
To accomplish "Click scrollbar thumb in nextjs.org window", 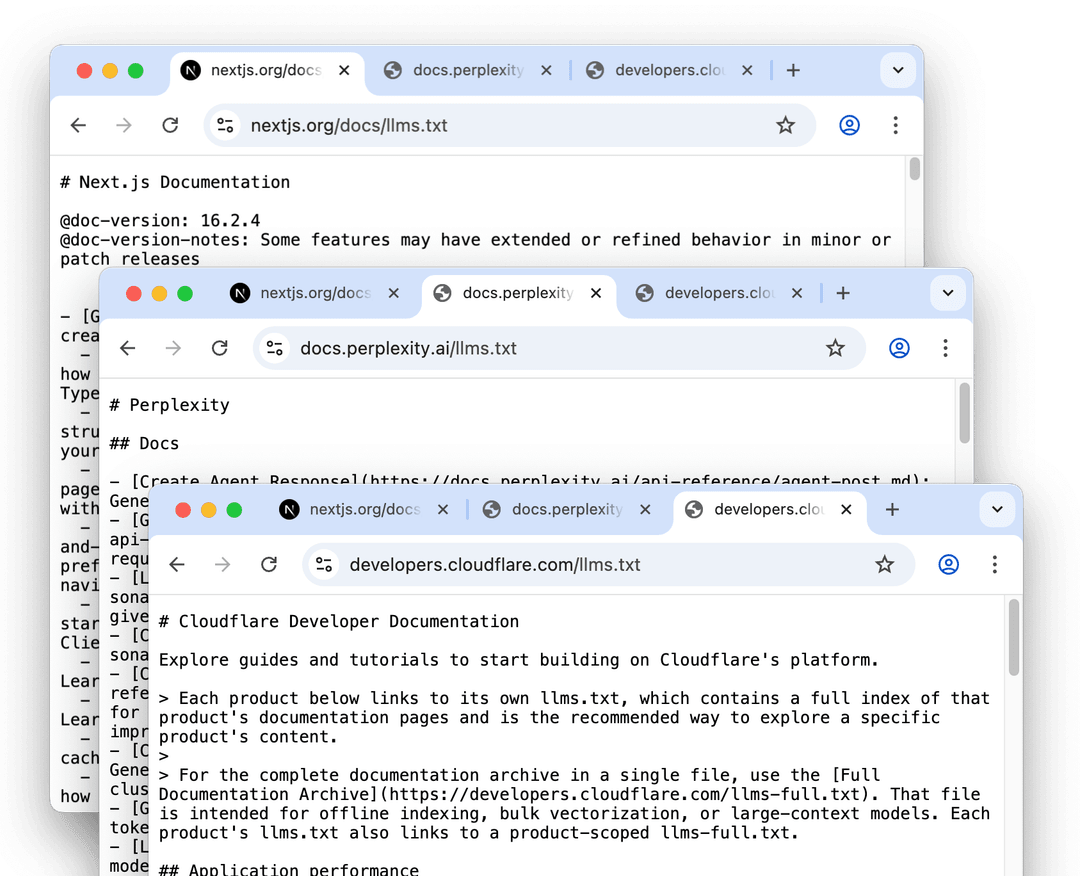I will pyautogui.click(x=915, y=169).
